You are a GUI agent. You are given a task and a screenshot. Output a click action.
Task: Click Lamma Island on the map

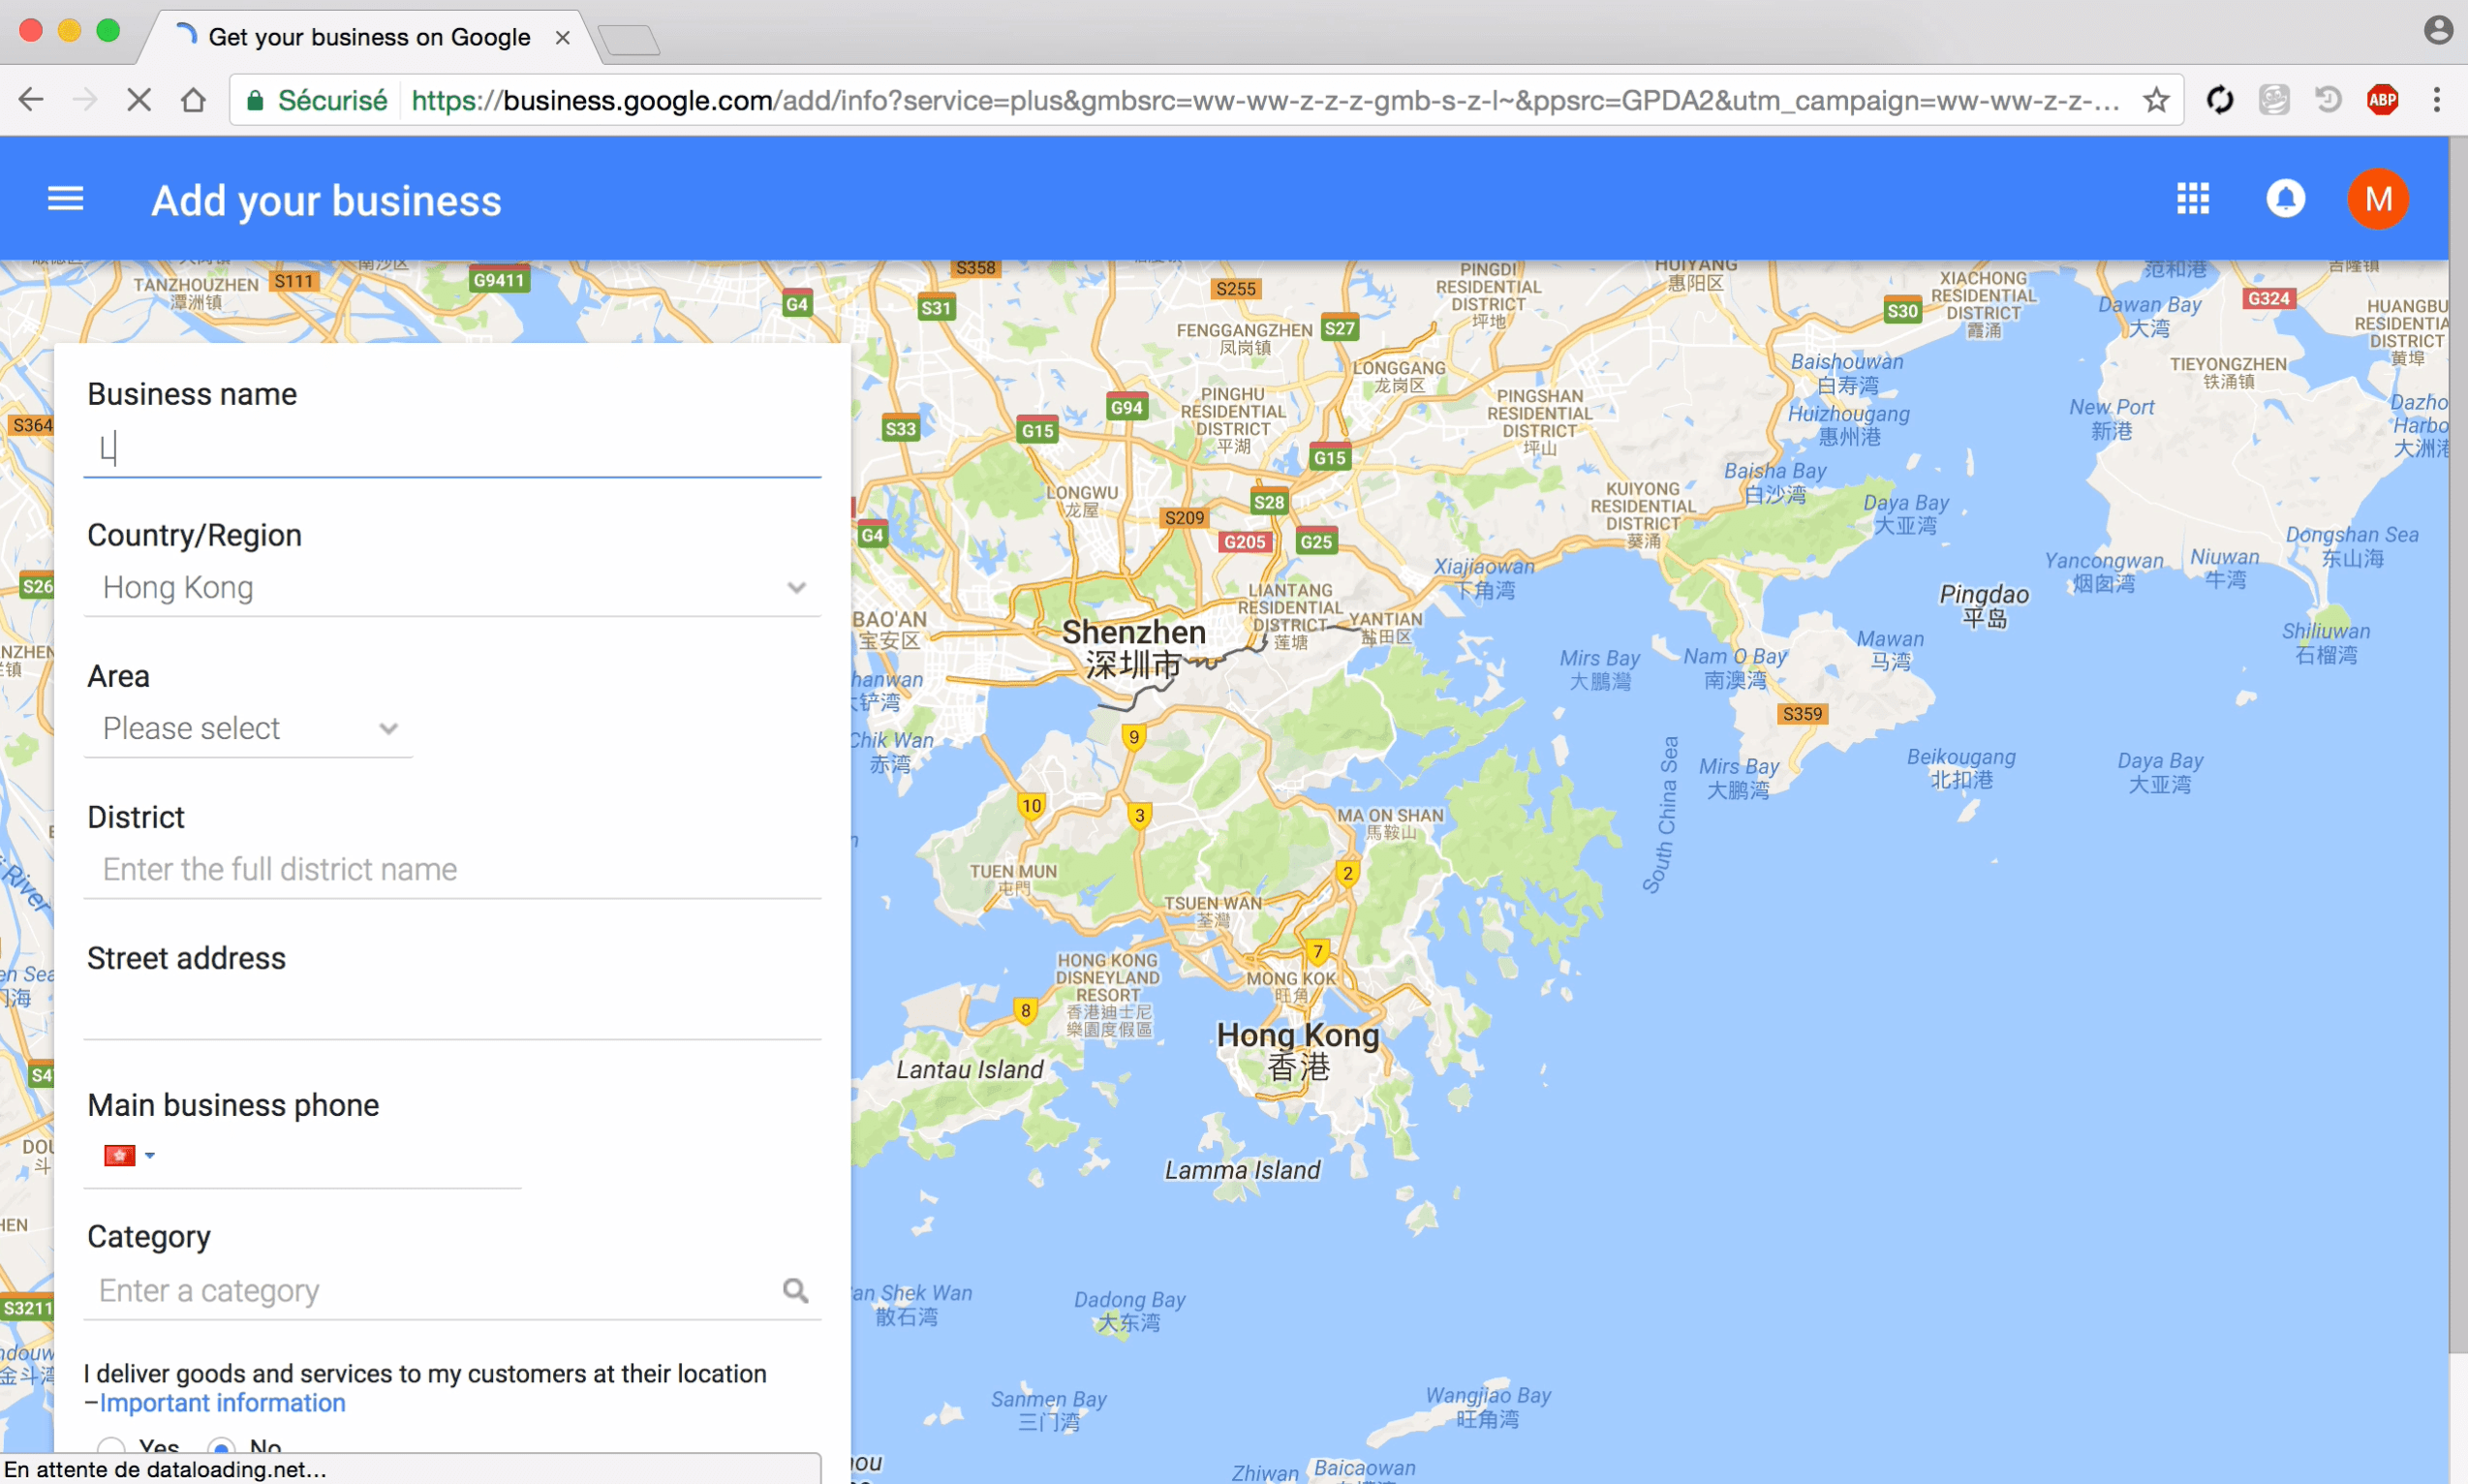tap(1242, 1169)
